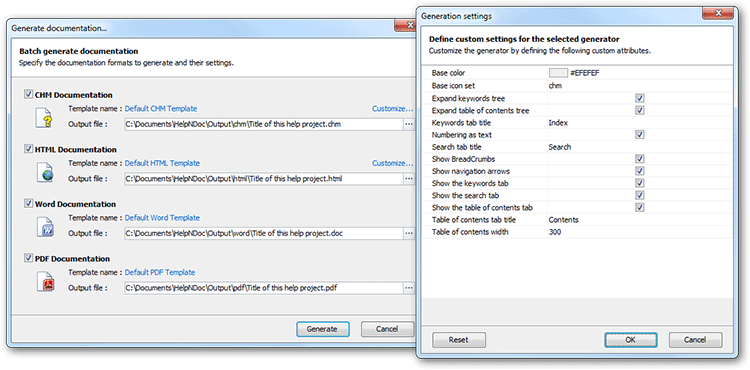The image size is (750, 370).
Task: Cancel the Generate documentation dialog
Action: click(x=387, y=329)
